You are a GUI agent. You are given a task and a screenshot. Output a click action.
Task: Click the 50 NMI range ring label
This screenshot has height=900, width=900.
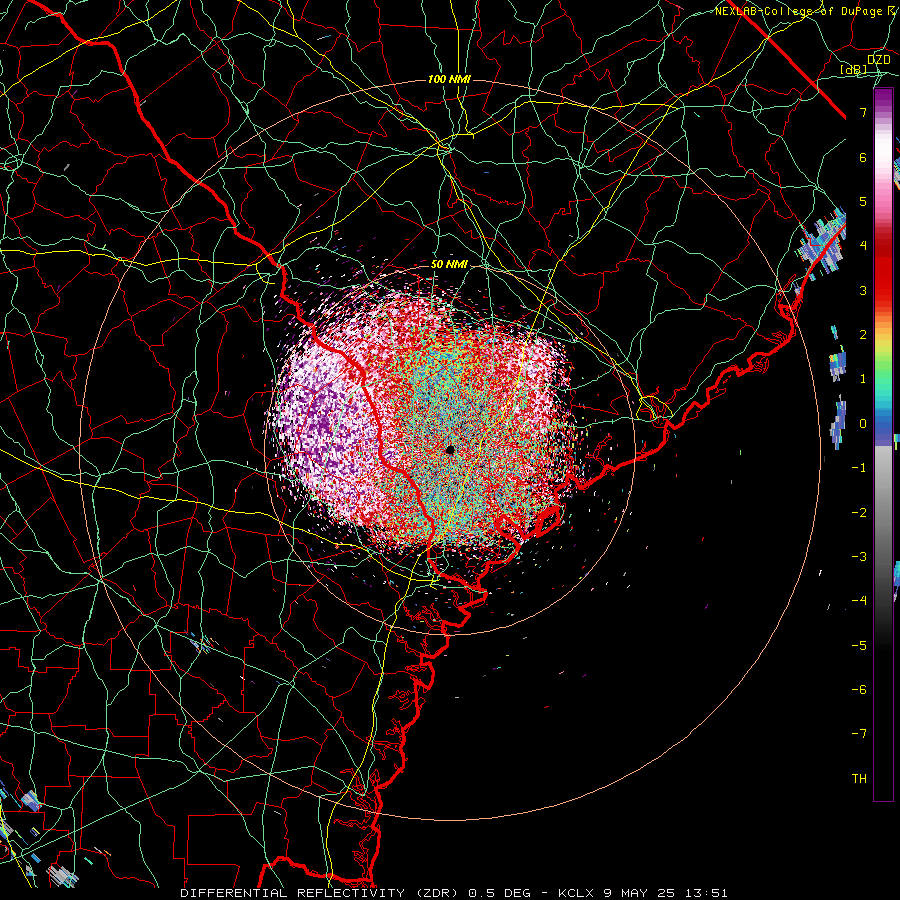tap(449, 264)
